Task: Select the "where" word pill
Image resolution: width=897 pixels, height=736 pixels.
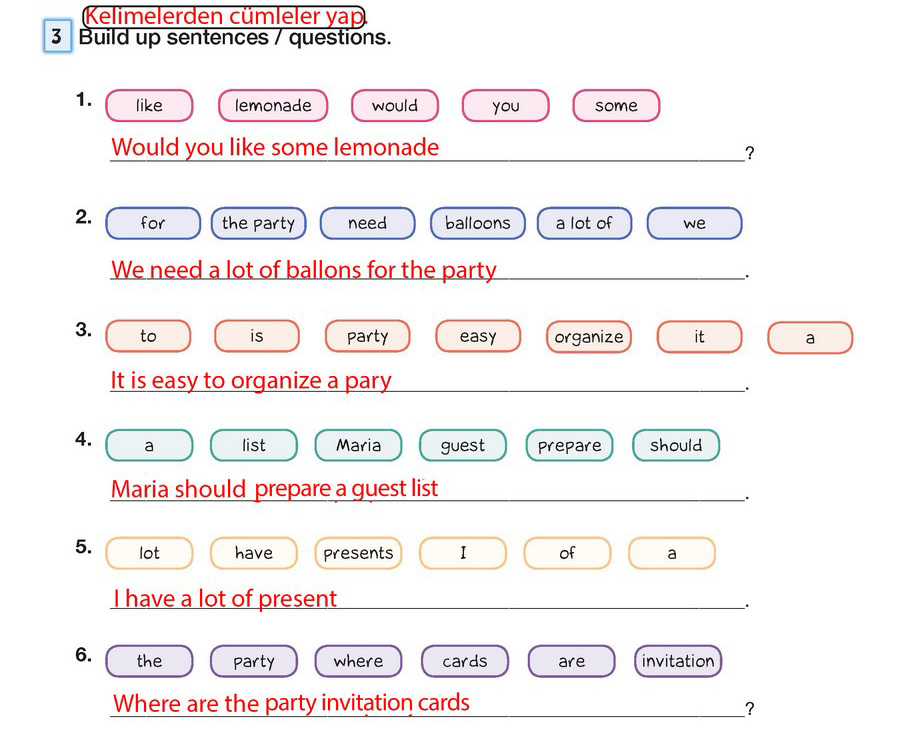Action: tap(358, 661)
